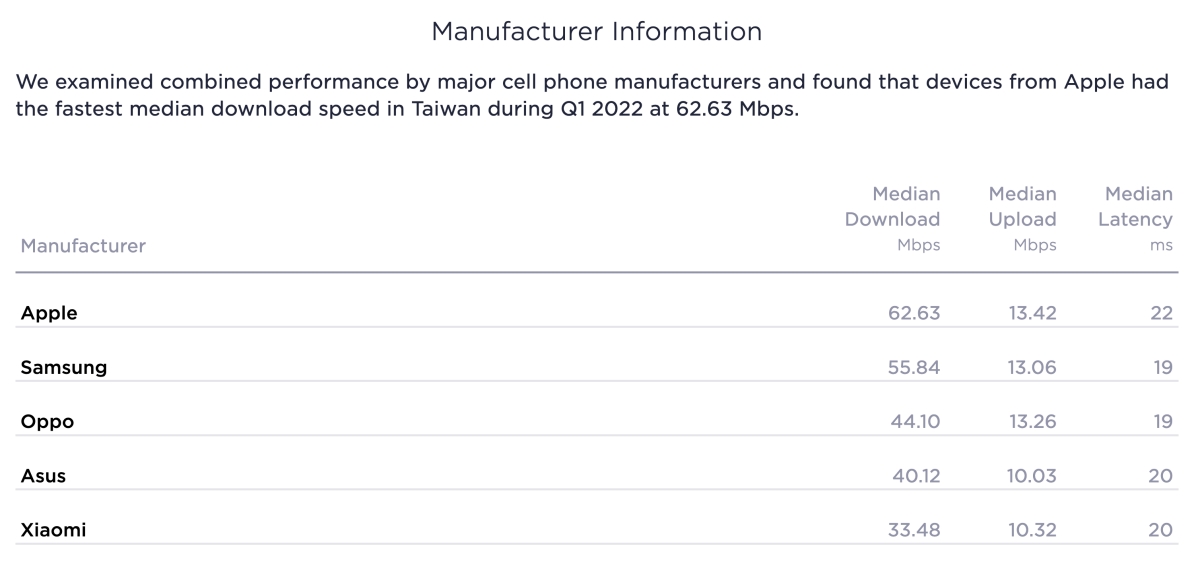Image resolution: width=1200 pixels, height=569 pixels.
Task: Select the Xiaomi row label
Action: coord(53,530)
